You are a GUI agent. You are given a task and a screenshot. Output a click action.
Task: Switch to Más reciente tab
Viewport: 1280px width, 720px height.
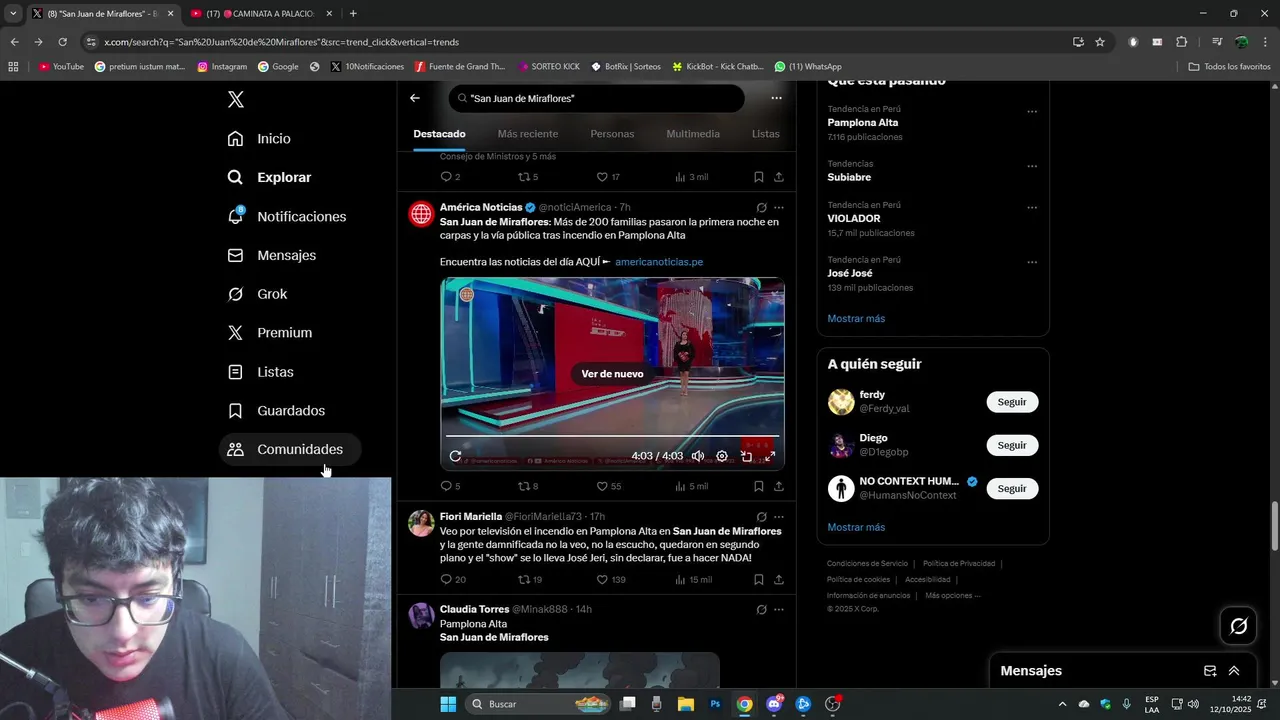click(528, 134)
